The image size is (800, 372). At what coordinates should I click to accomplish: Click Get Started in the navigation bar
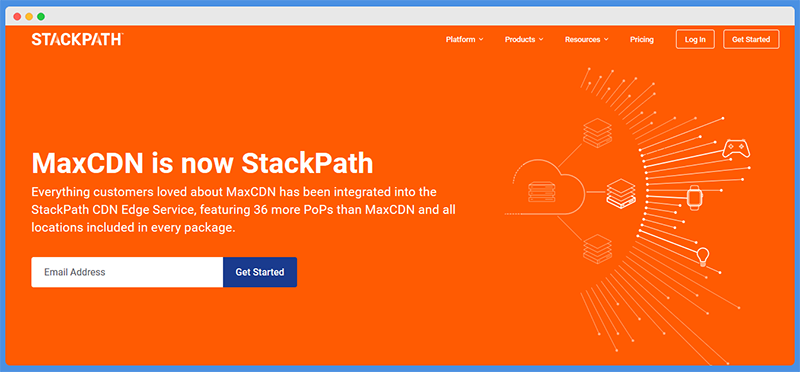[751, 39]
